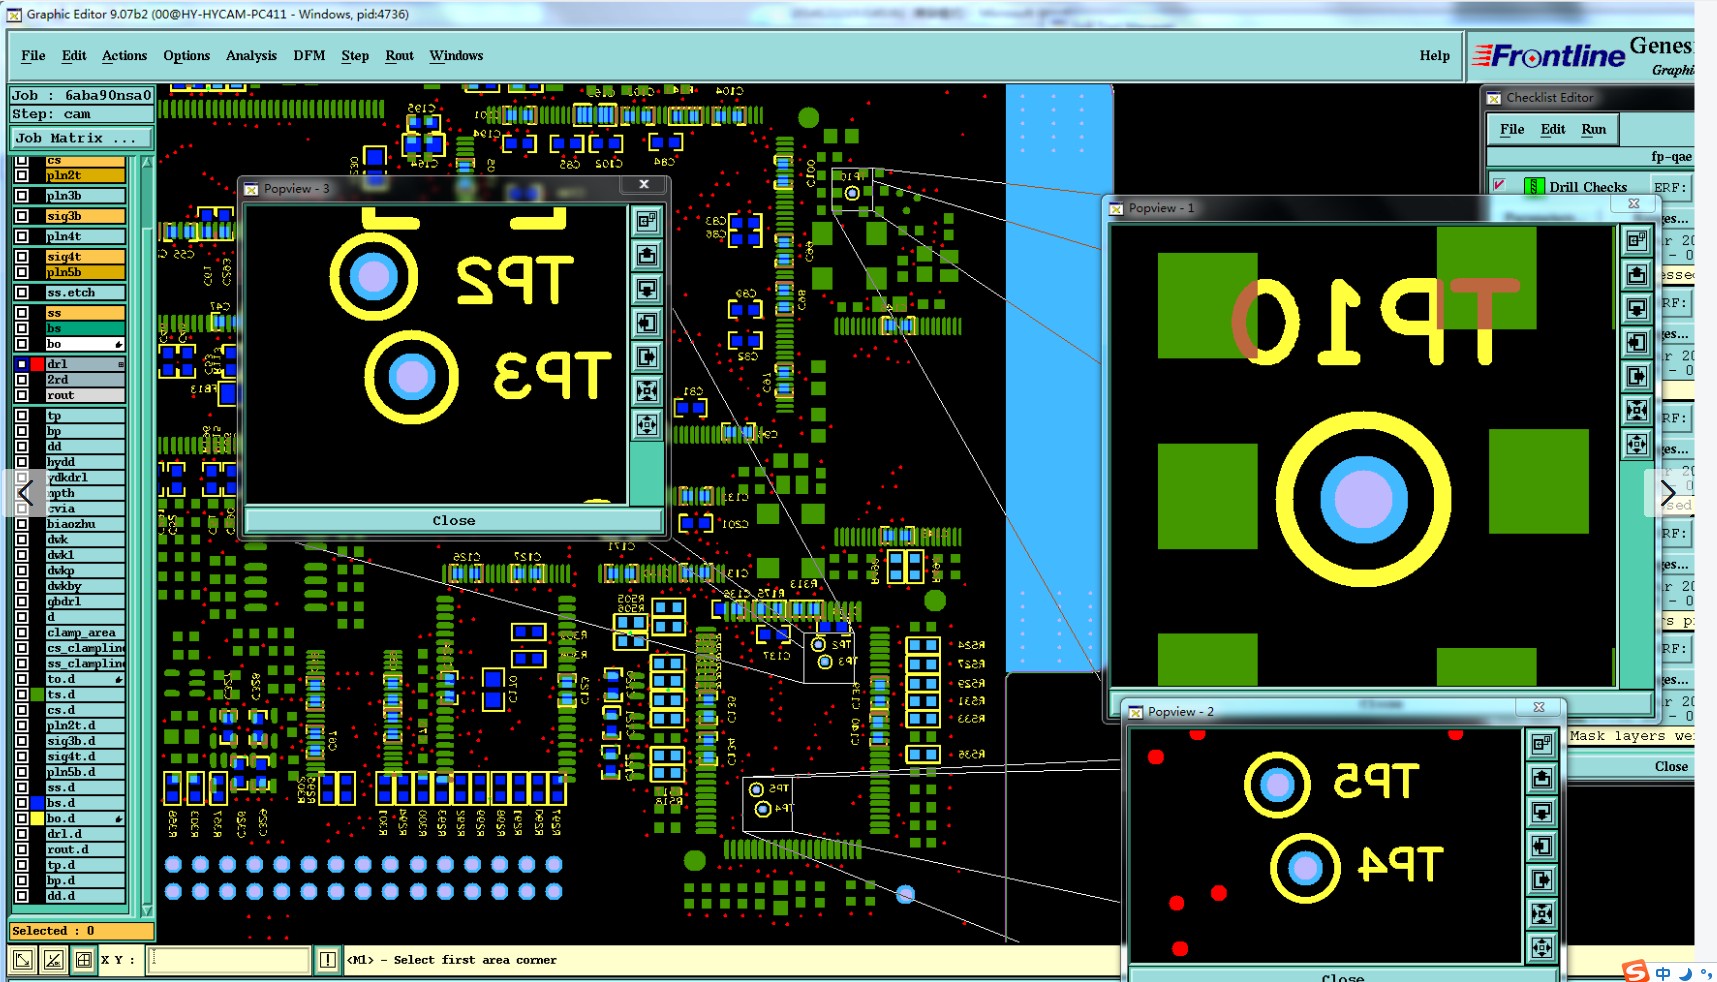Viewport: 1717px width, 982px height.
Task: Click the Popview 2 pan-right icon
Action: coord(1542,880)
